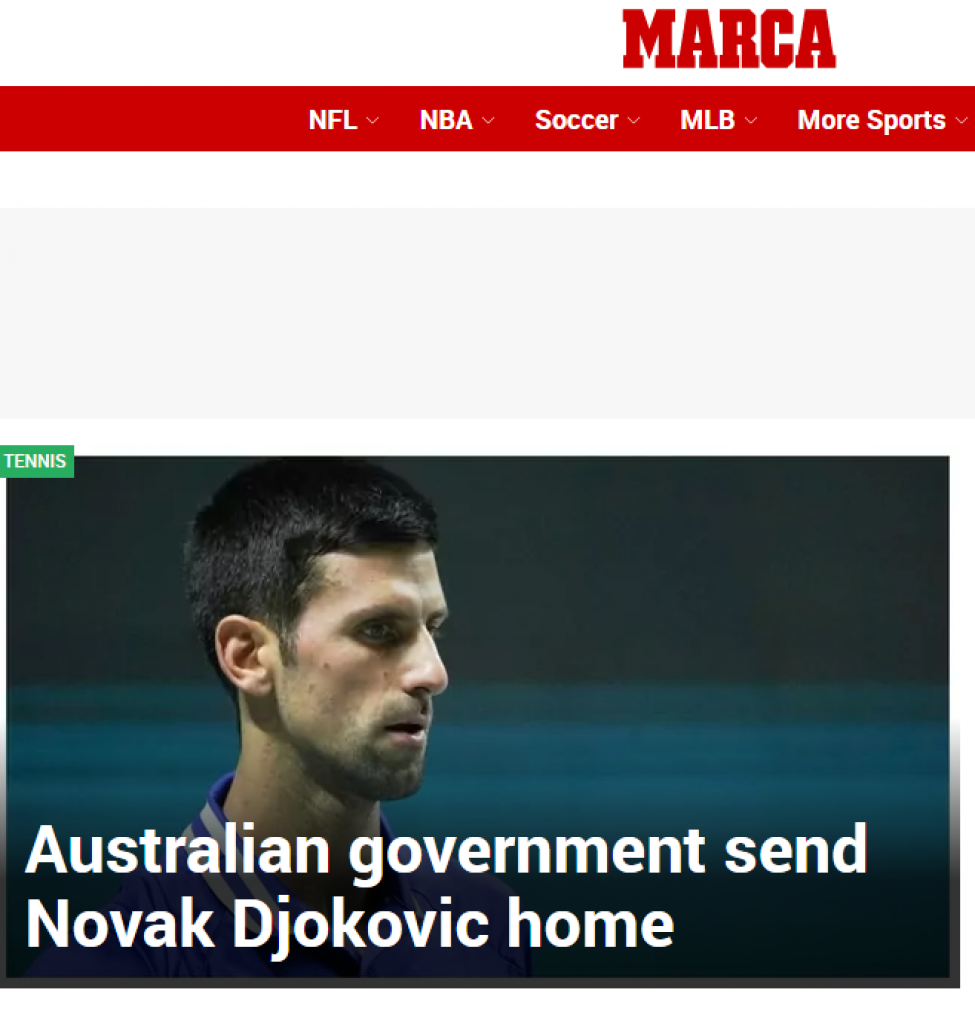This screenshot has width=975, height=1024.
Task: Expand the chevron beside Soccer
Action: pyautogui.click(x=633, y=121)
